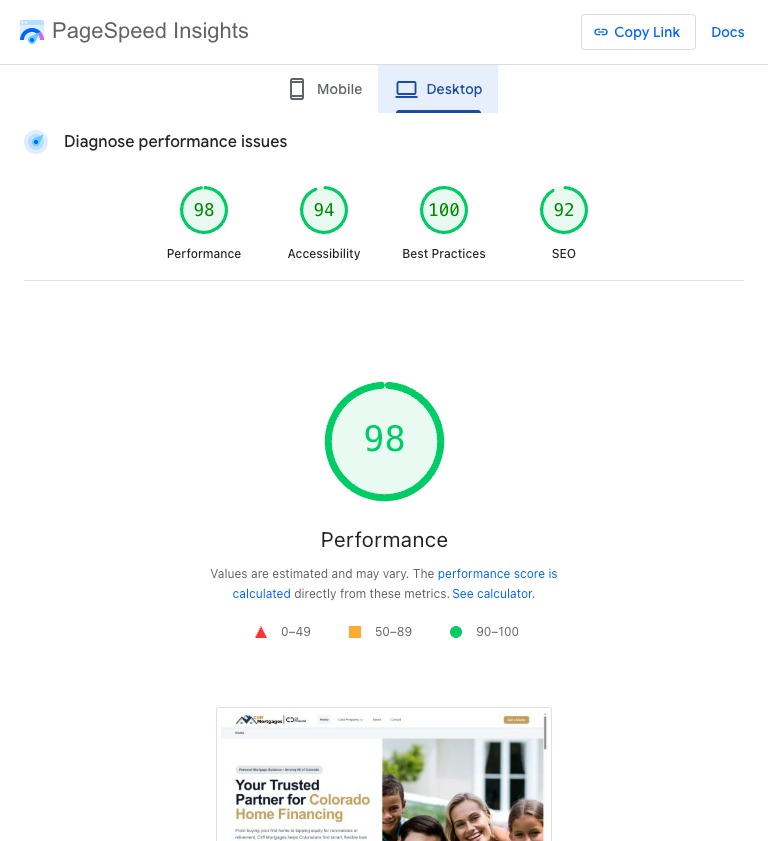Click the Mobile phone icon

(297, 89)
